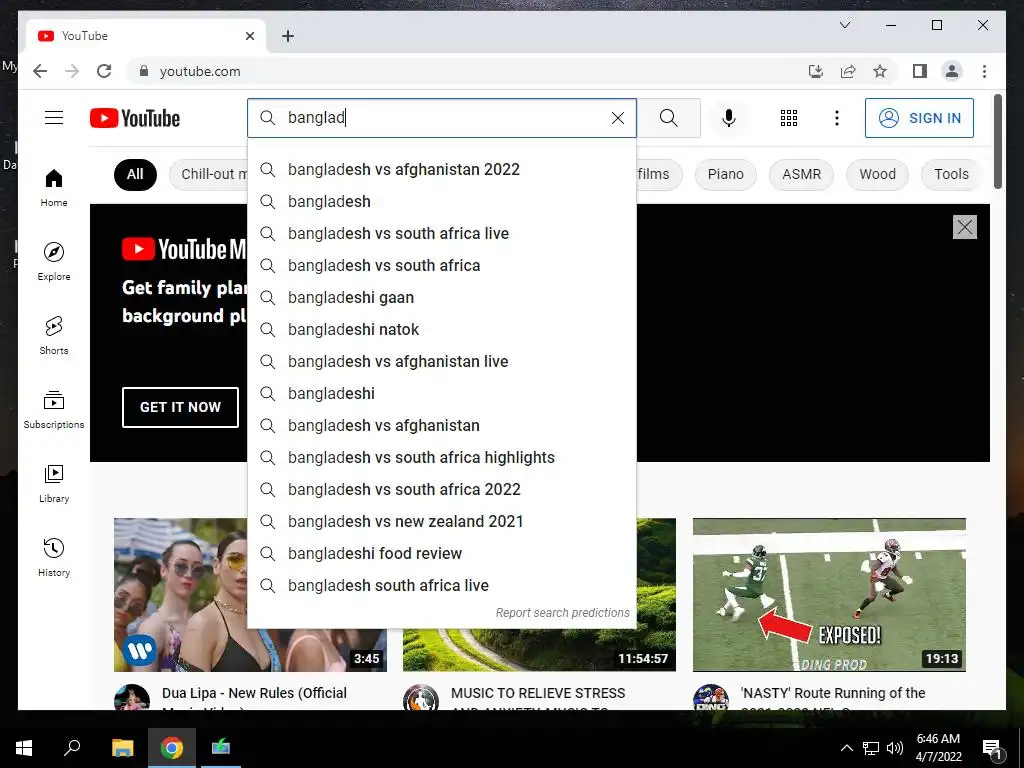Screen dimensions: 1024x768
Task: Show hidden tray icons chevron
Action: 846,748
